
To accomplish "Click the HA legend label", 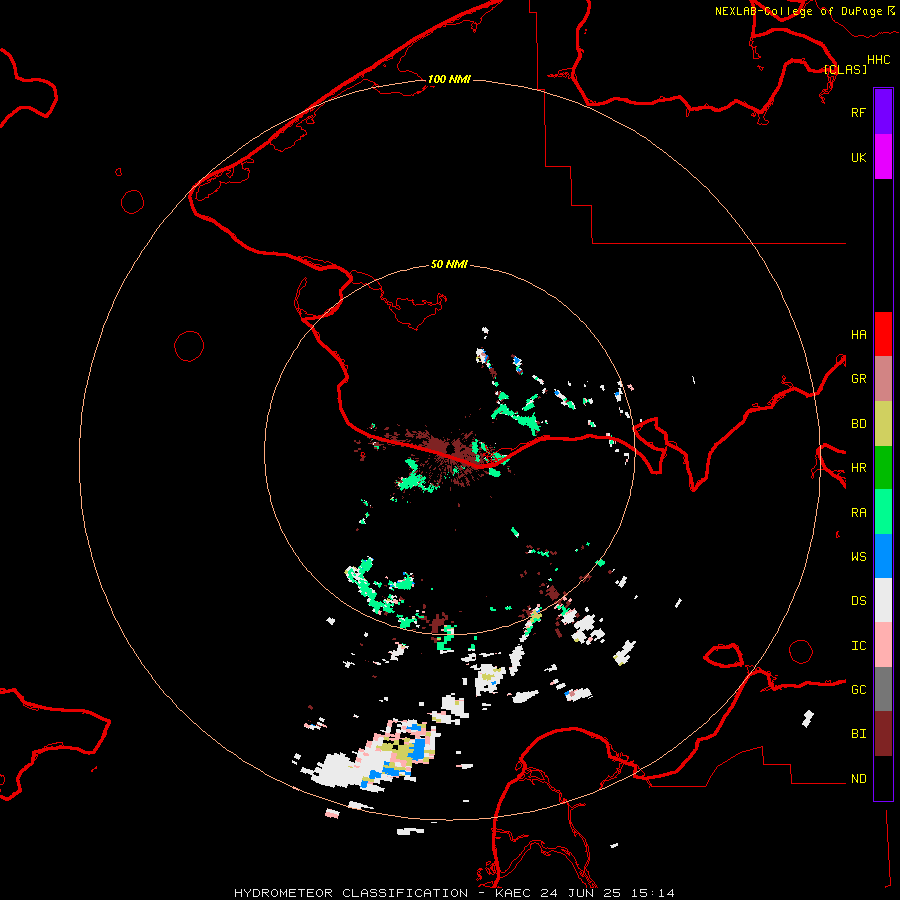I will (x=858, y=334).
